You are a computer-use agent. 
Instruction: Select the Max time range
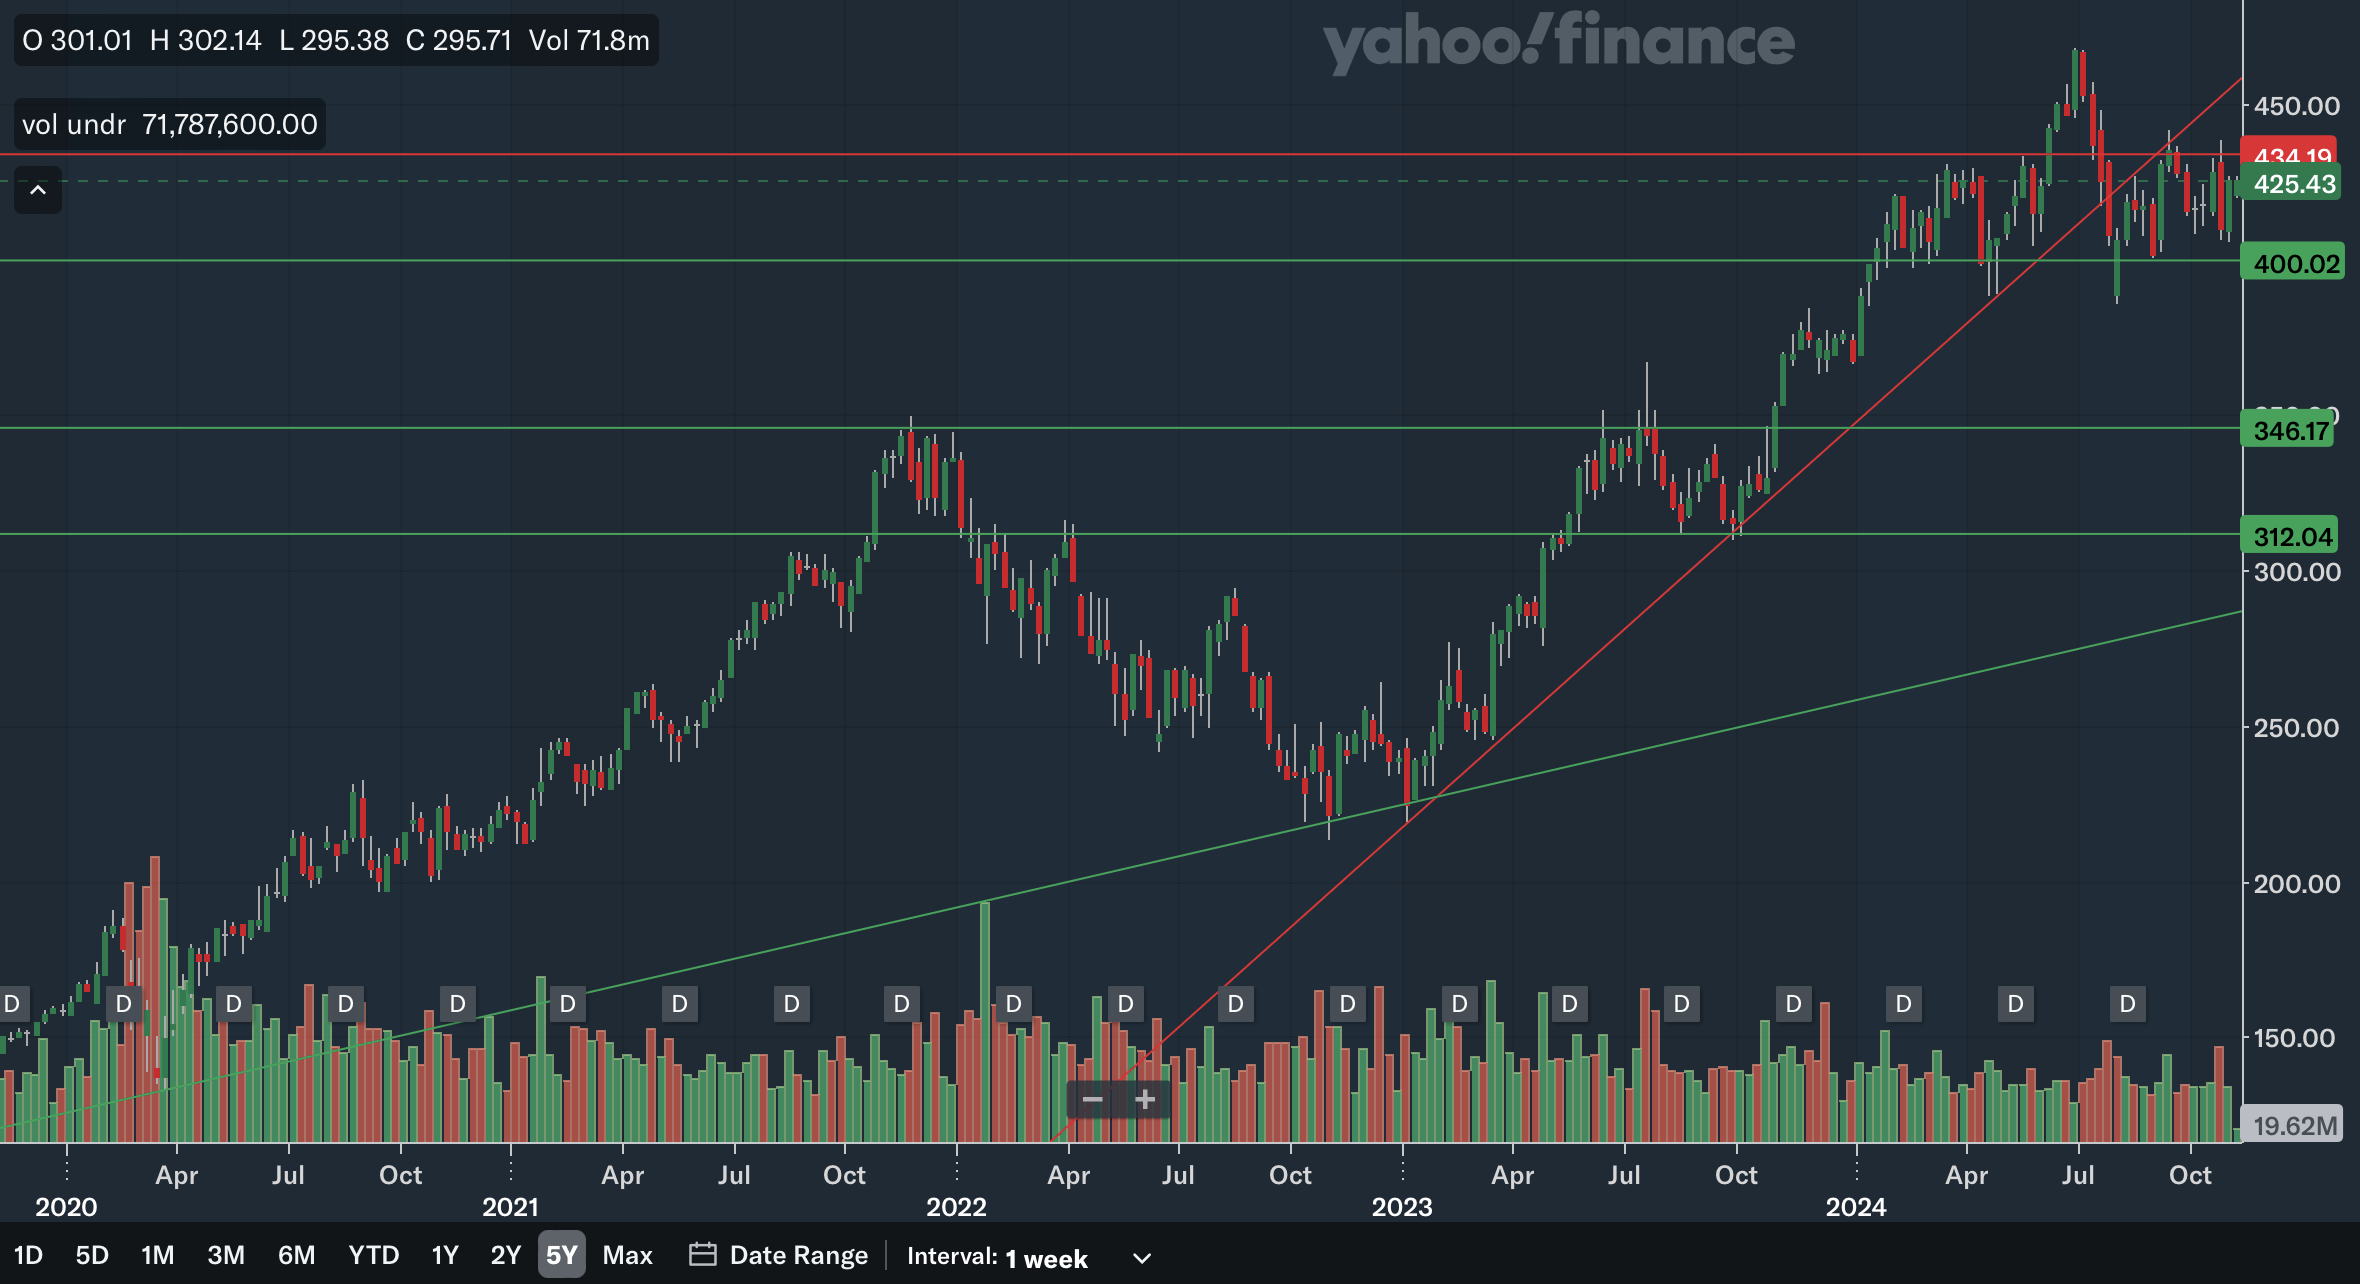(x=627, y=1255)
